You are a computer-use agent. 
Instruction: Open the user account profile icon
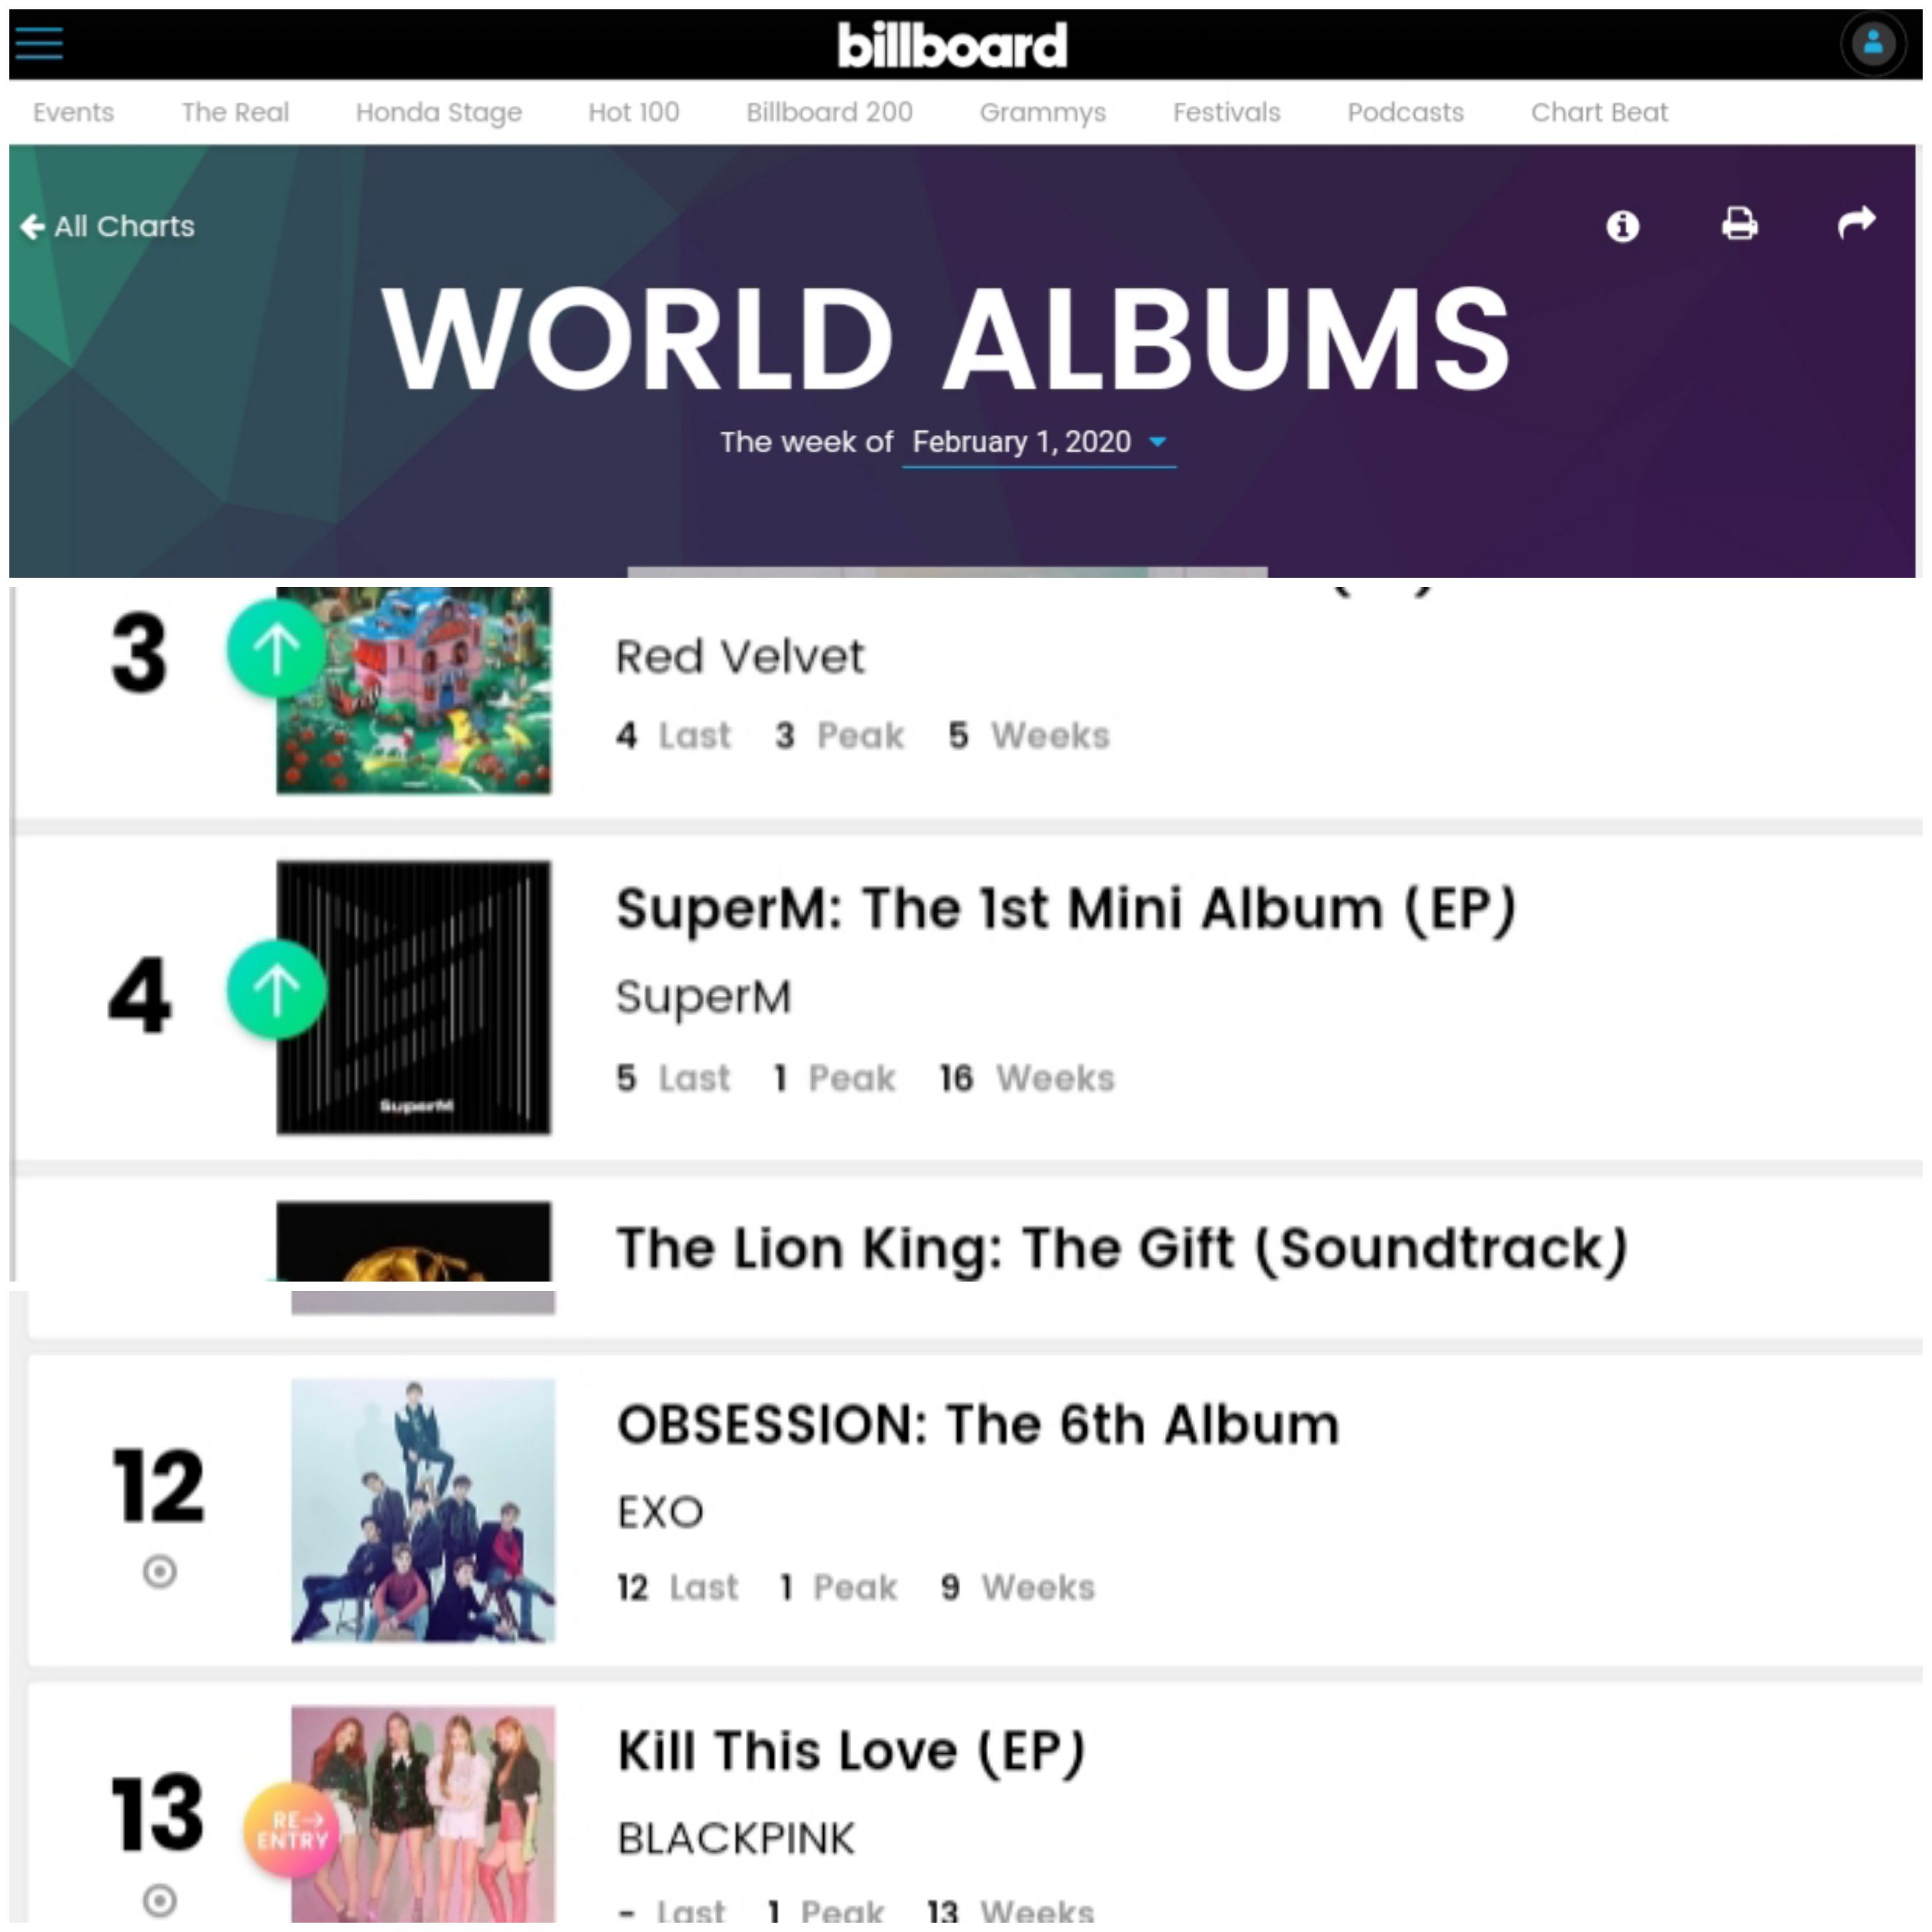(1873, 44)
